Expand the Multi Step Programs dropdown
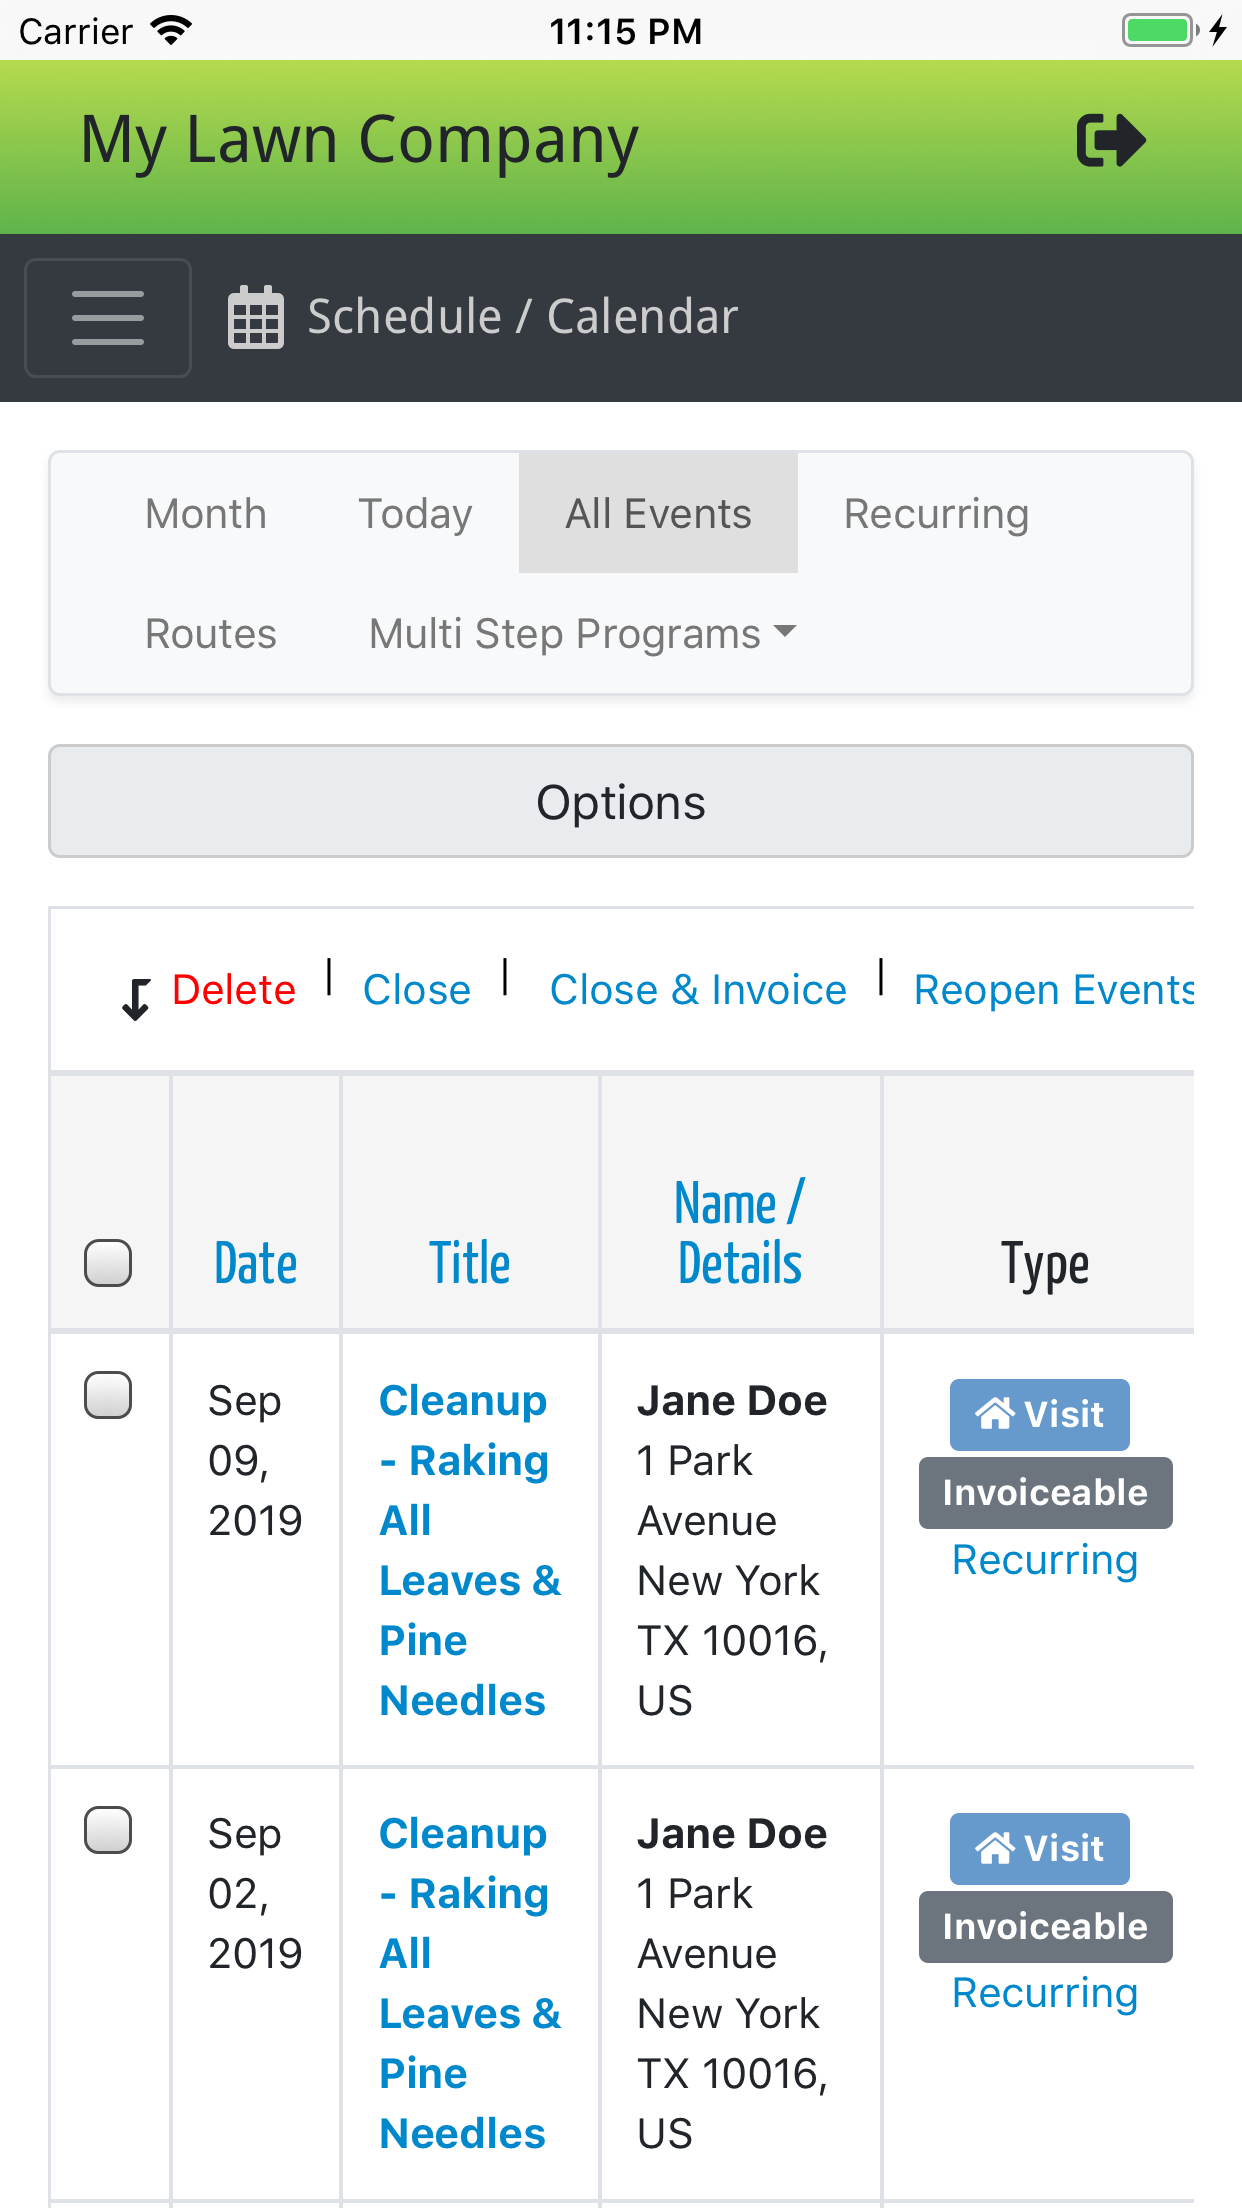The width and height of the screenshot is (1242, 2208). point(582,634)
